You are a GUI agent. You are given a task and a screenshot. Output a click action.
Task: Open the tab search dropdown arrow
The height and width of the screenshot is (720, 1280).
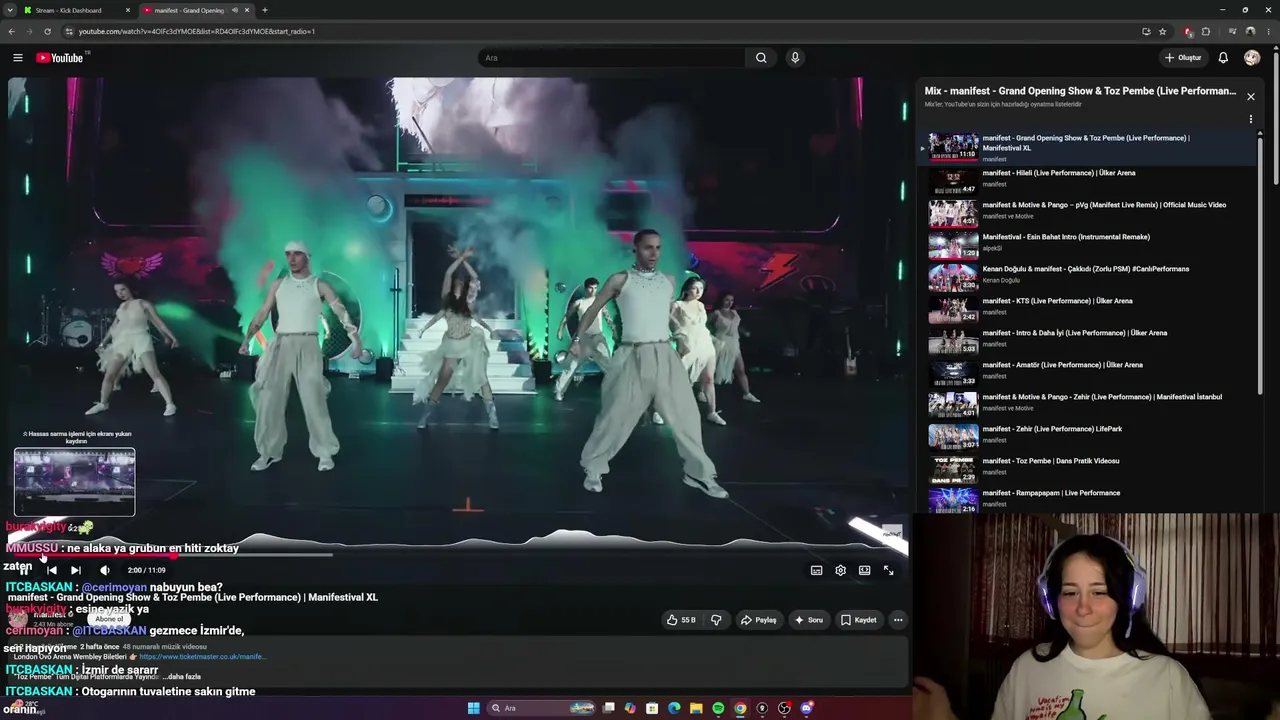point(8,10)
